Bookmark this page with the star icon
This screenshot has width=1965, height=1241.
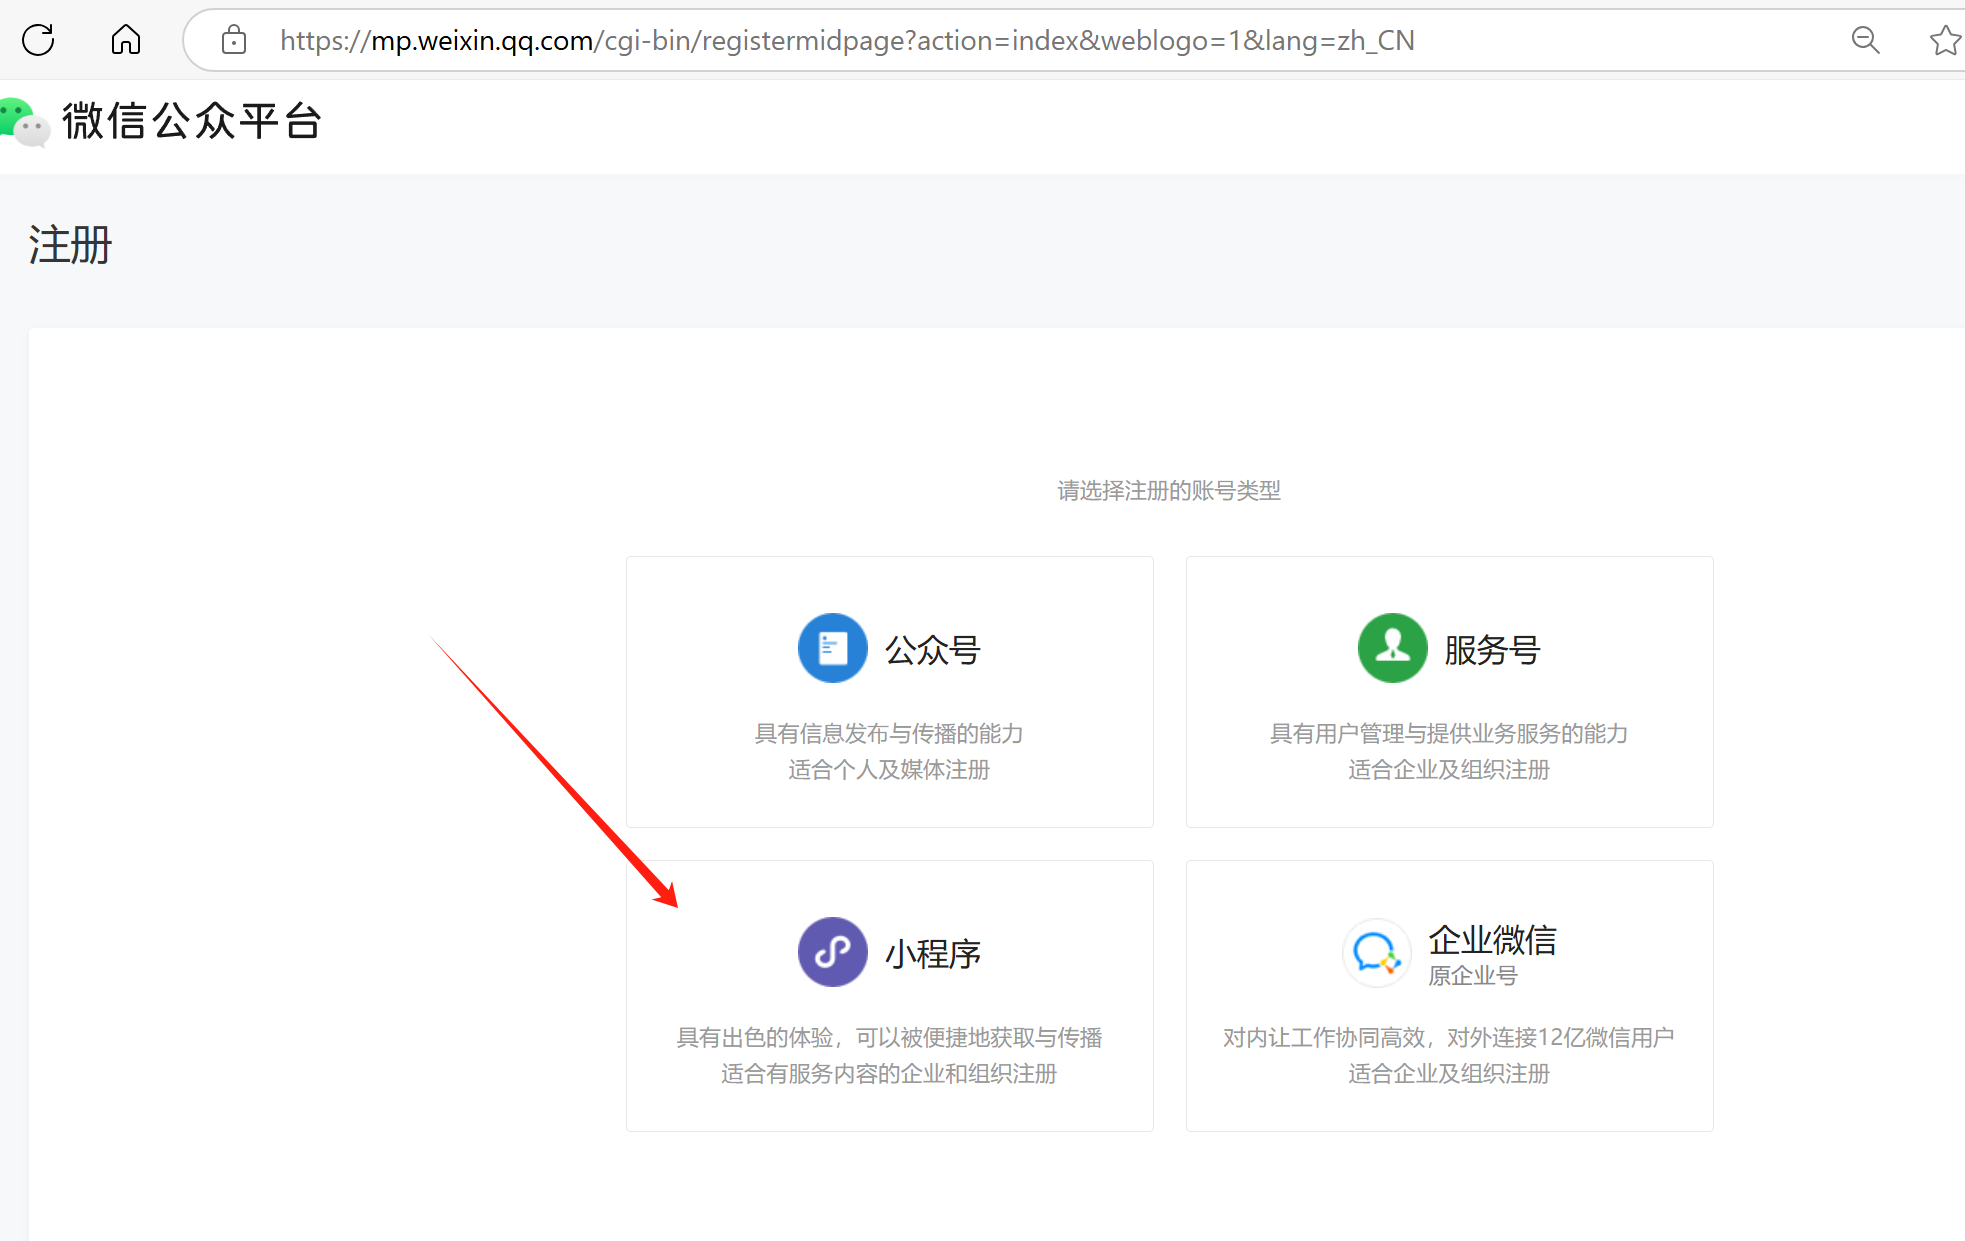1945,40
